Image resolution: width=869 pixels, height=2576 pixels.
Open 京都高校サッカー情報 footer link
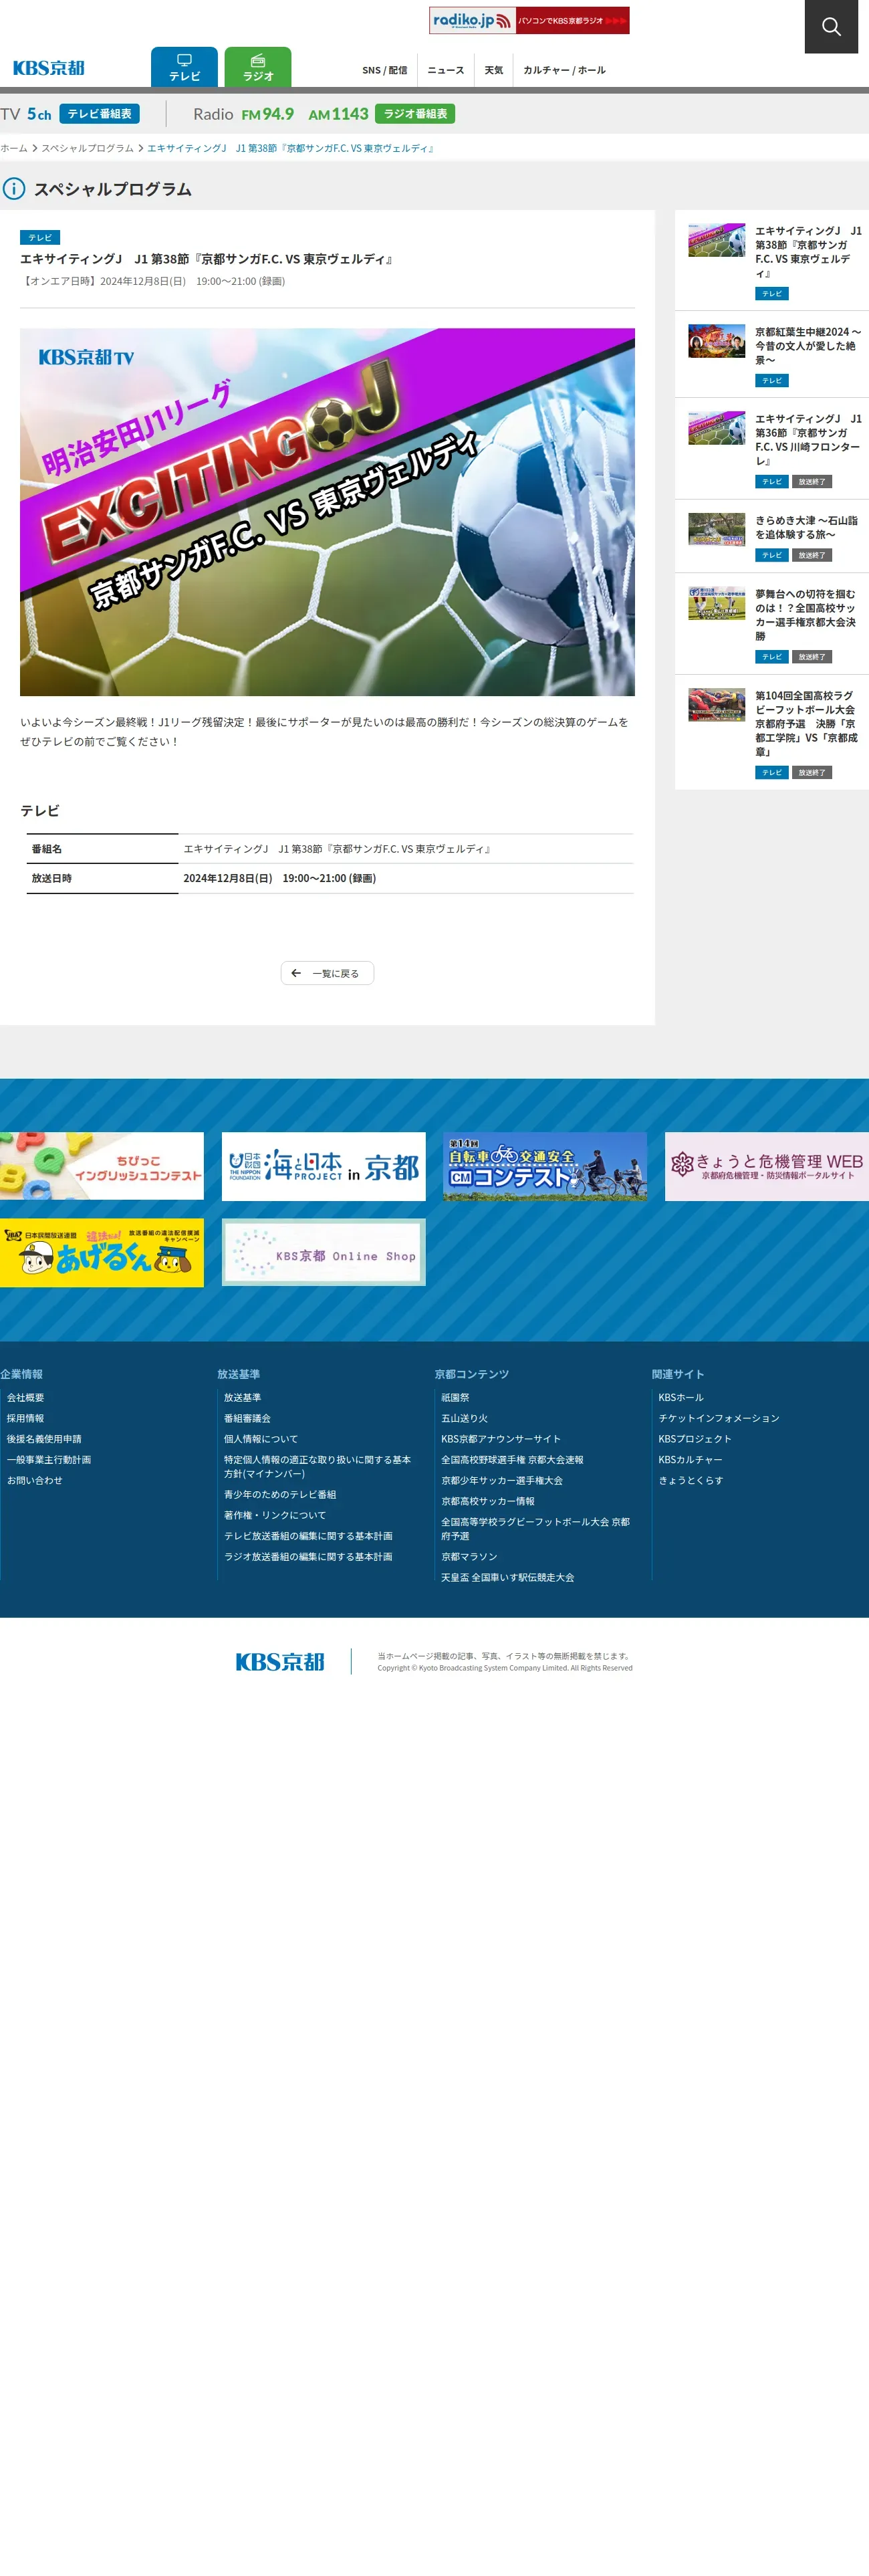point(488,1501)
